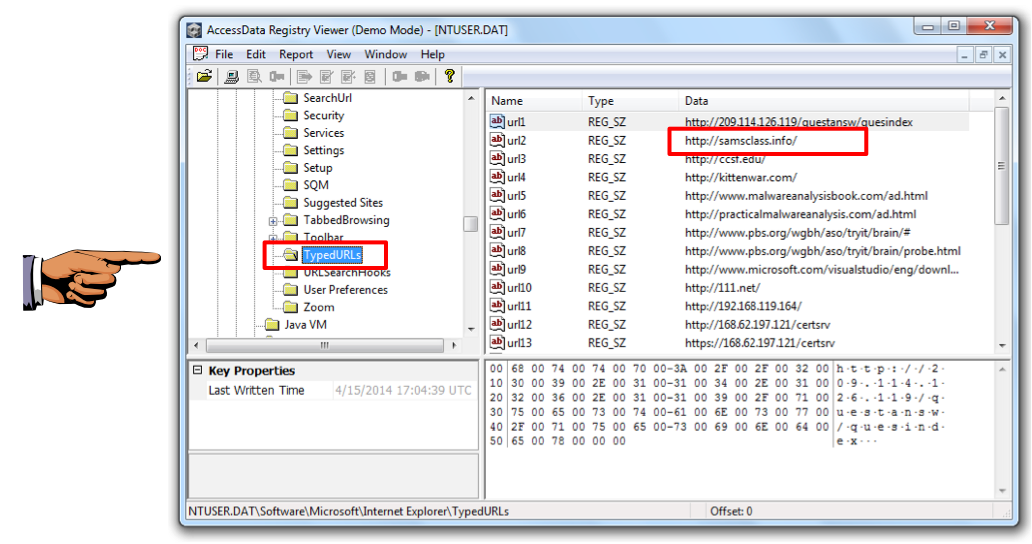The height and width of the screenshot is (544, 1032).
Task: Click the ab string icon for url13
Action: [x=497, y=343]
